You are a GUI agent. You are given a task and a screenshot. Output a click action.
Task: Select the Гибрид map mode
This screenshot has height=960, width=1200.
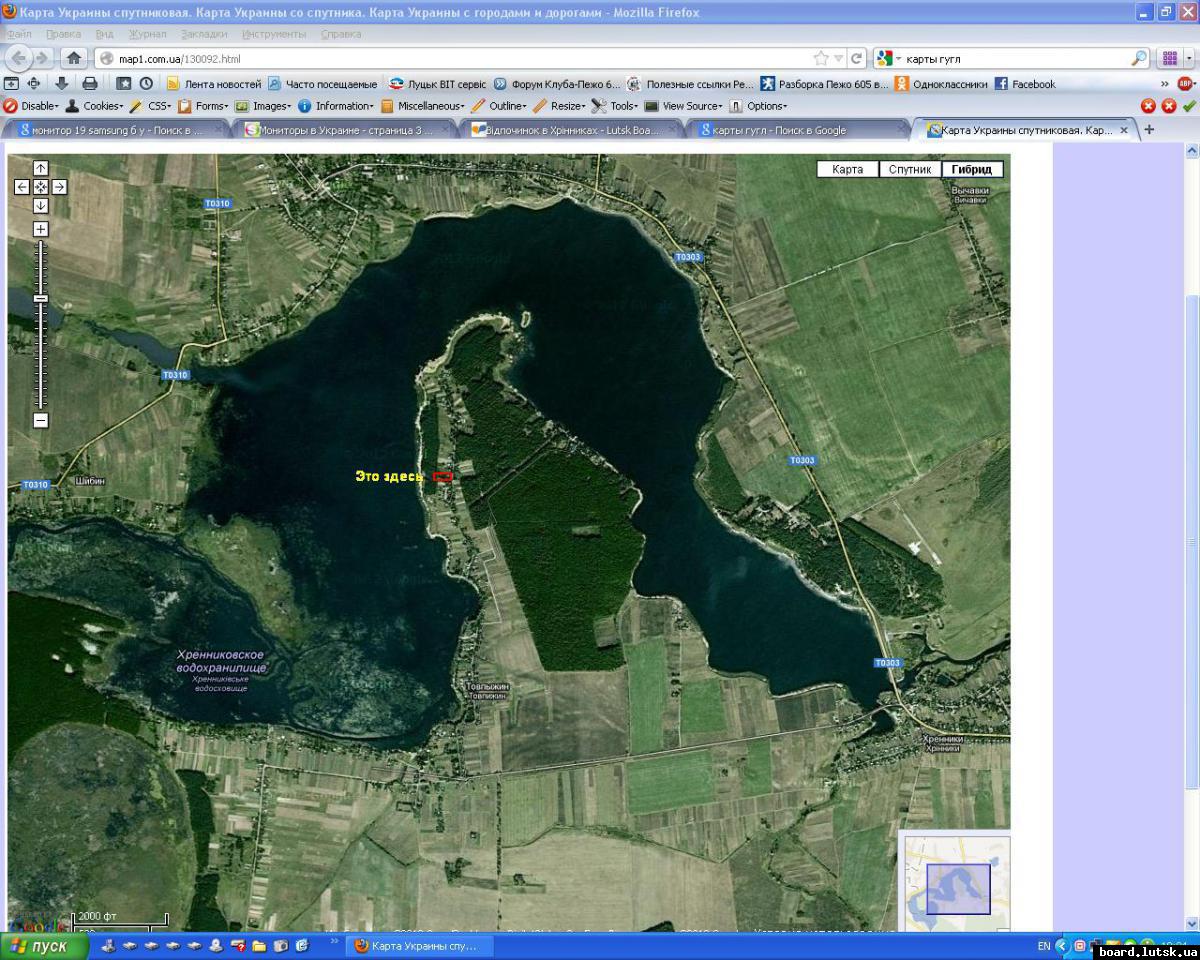coord(971,169)
